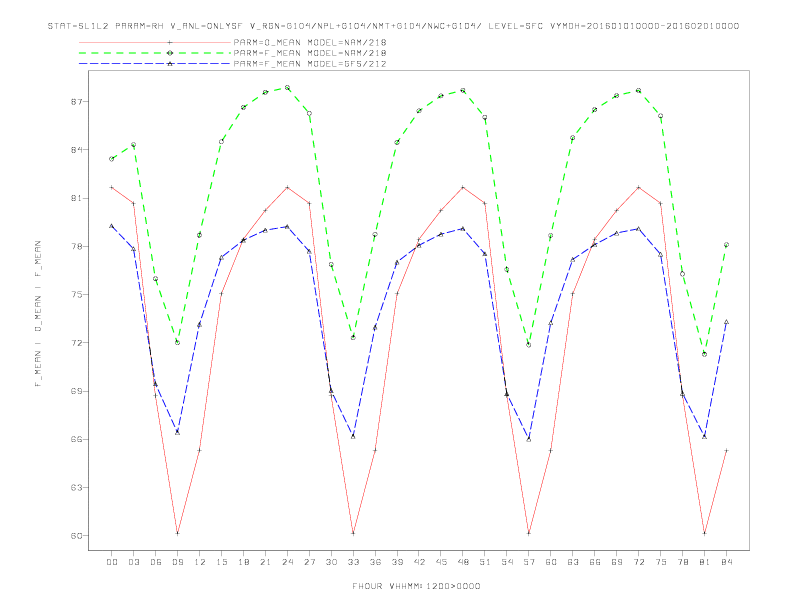792x612 pixels.
Task: Click x-axis forecast hour label 66
Action: coord(595,562)
